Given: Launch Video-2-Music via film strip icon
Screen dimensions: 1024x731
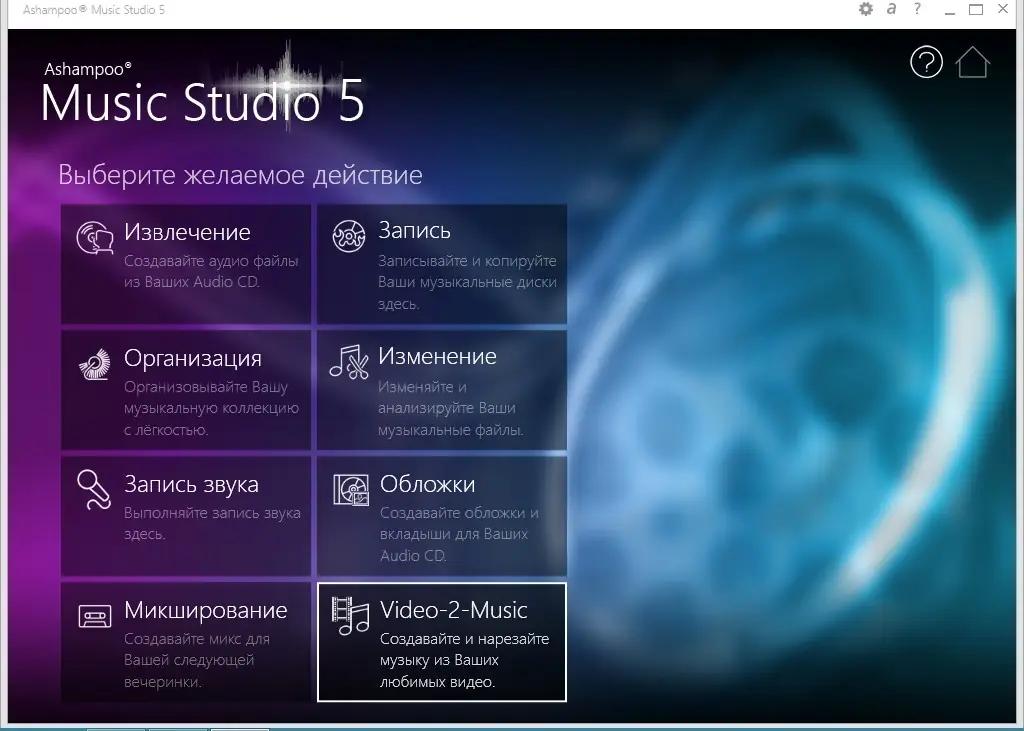Looking at the screenshot, I should 350,615.
